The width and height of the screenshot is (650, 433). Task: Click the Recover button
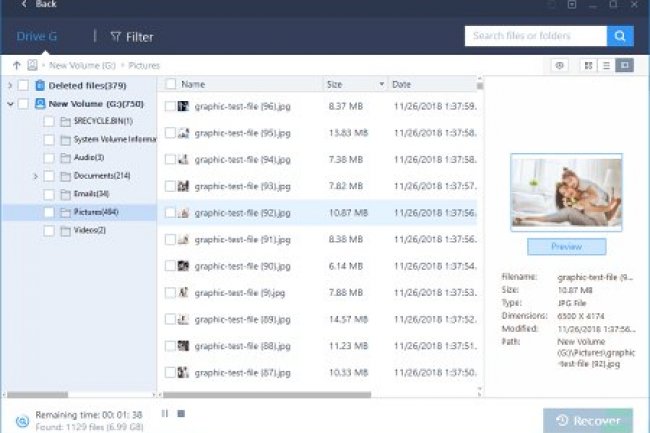pos(588,420)
